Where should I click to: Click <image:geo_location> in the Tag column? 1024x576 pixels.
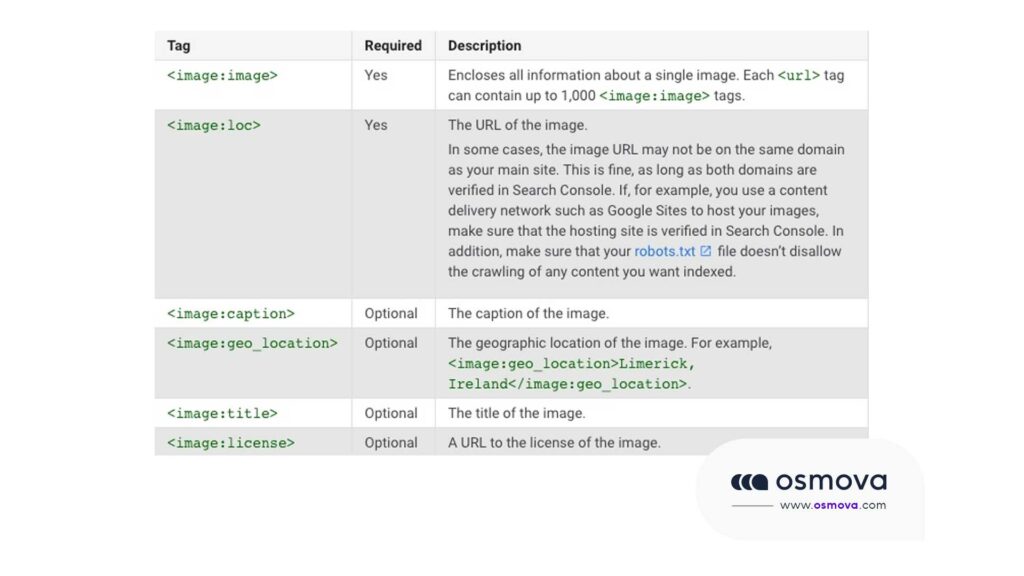click(x=252, y=343)
